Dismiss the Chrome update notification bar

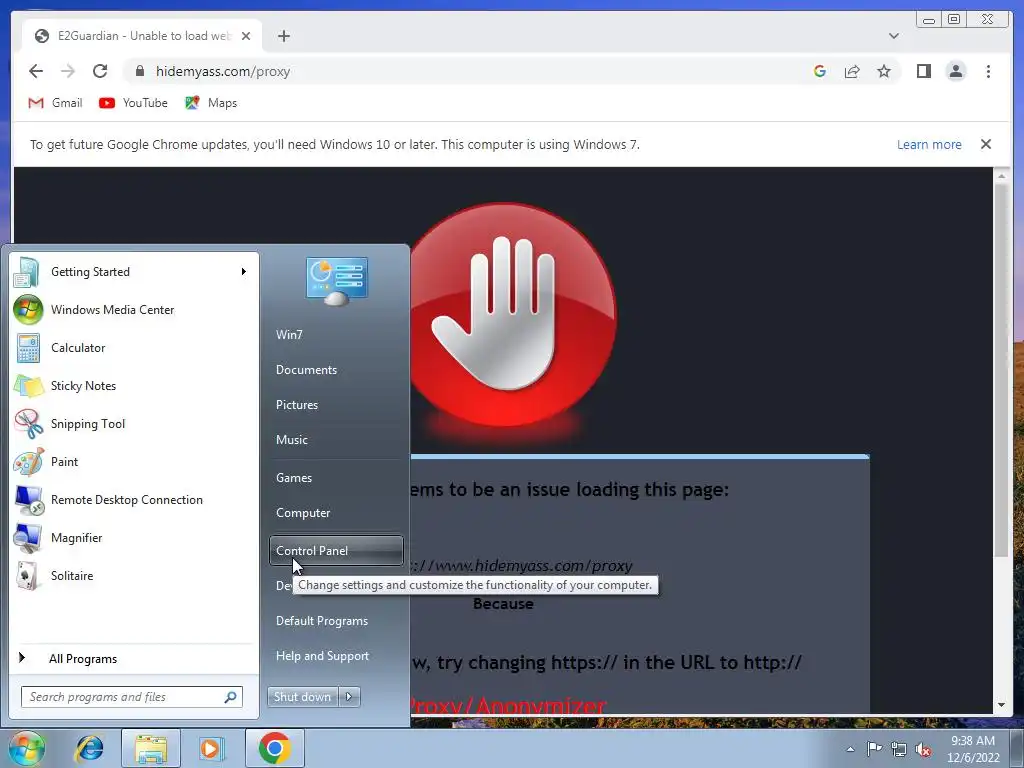(x=986, y=144)
